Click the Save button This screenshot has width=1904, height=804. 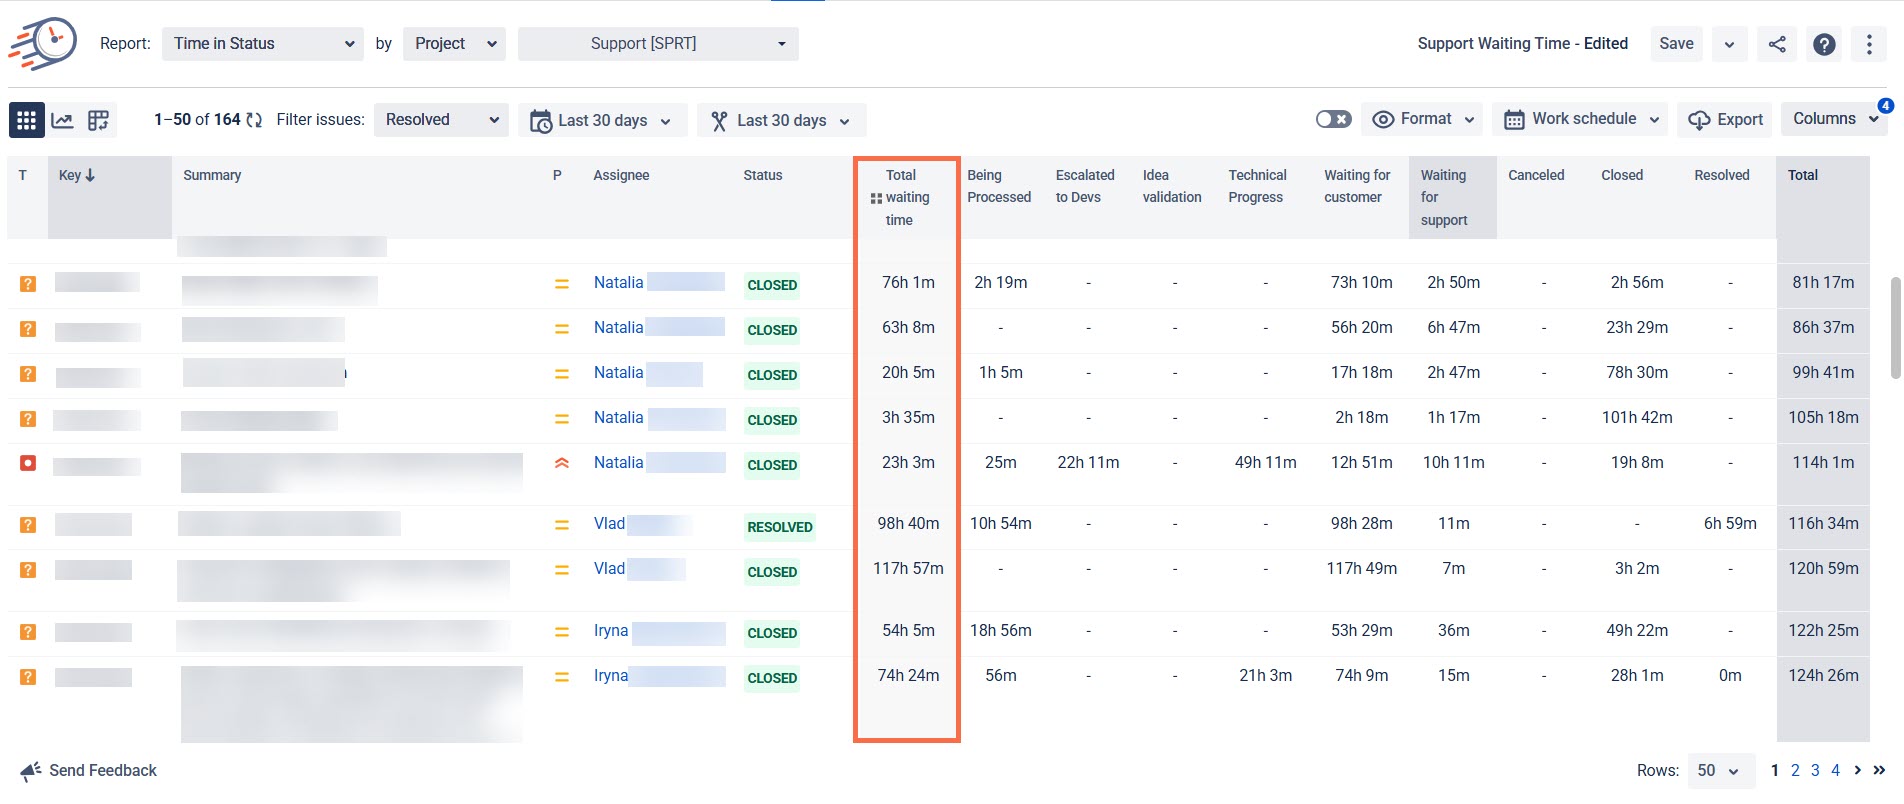coord(1676,44)
